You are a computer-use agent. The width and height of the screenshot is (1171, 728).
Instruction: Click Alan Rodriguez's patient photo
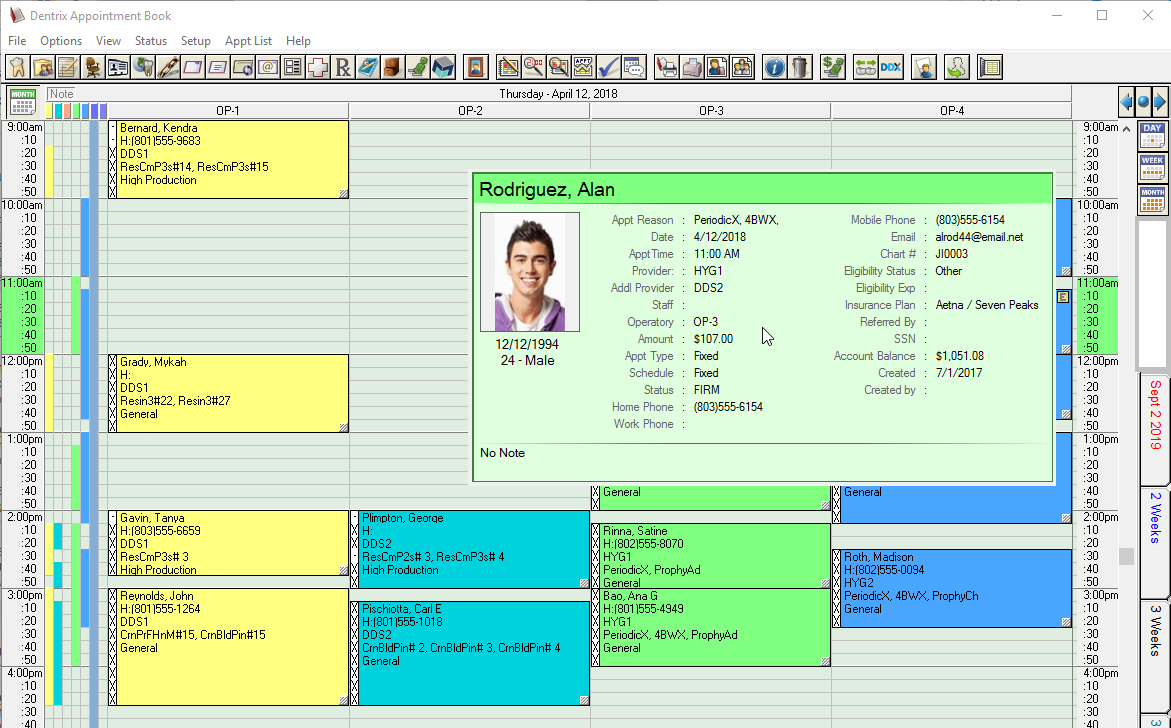(x=529, y=272)
